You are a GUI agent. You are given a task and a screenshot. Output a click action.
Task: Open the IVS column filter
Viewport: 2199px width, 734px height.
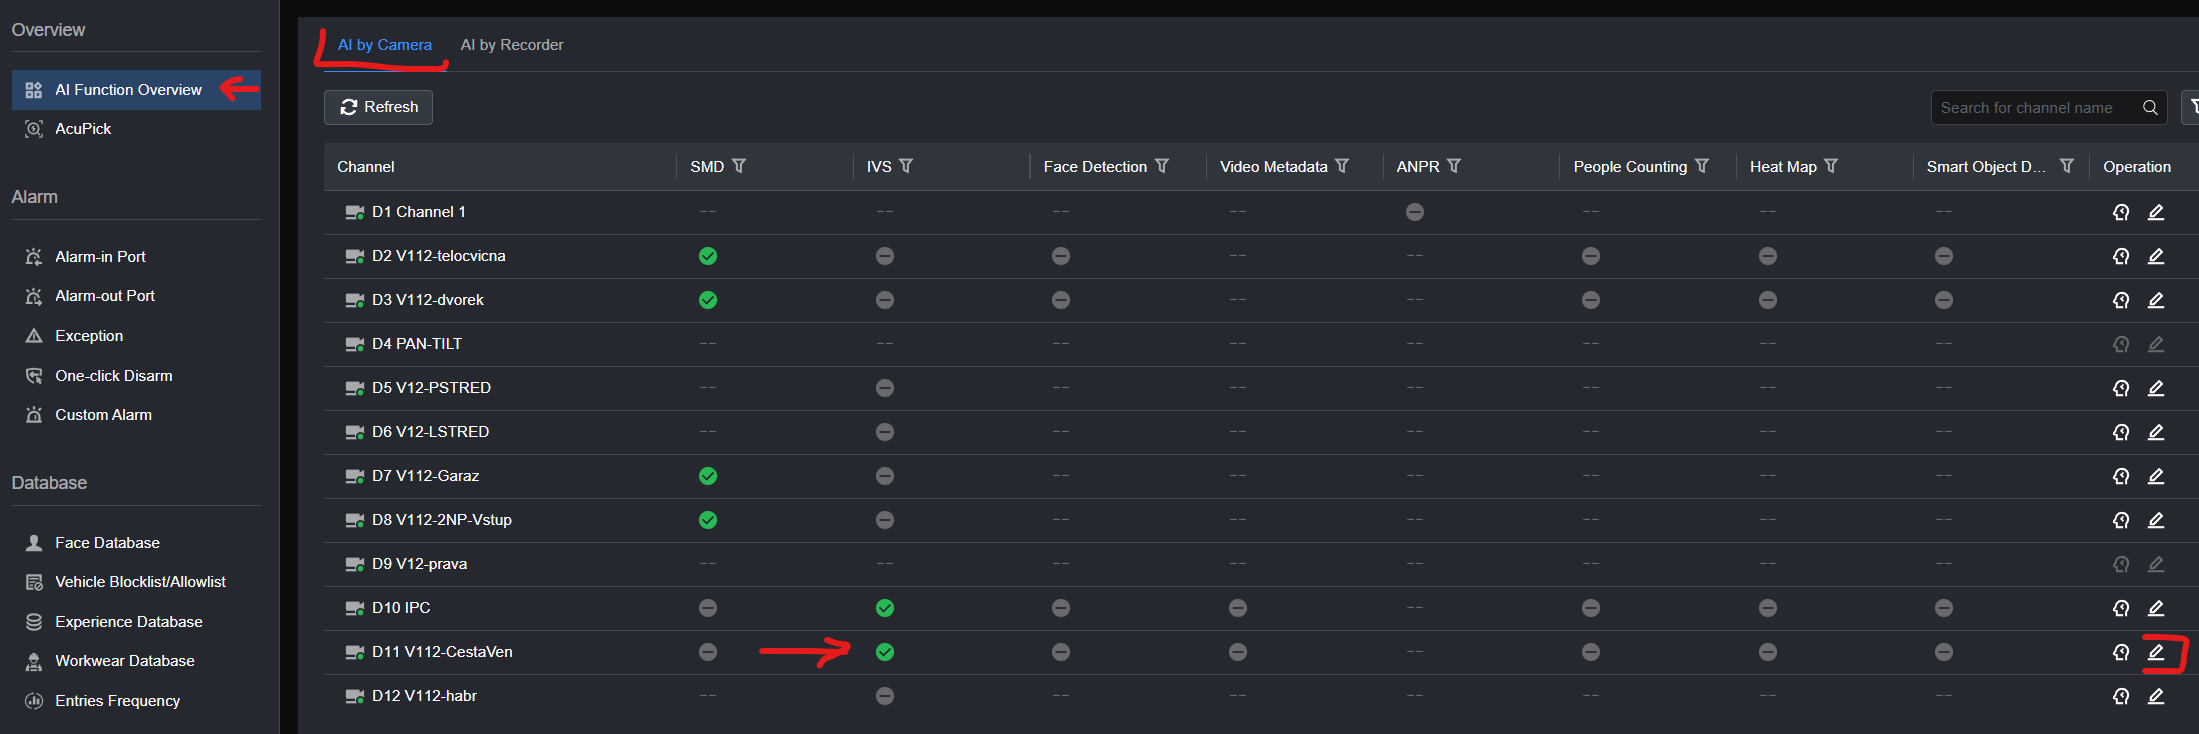click(x=906, y=166)
